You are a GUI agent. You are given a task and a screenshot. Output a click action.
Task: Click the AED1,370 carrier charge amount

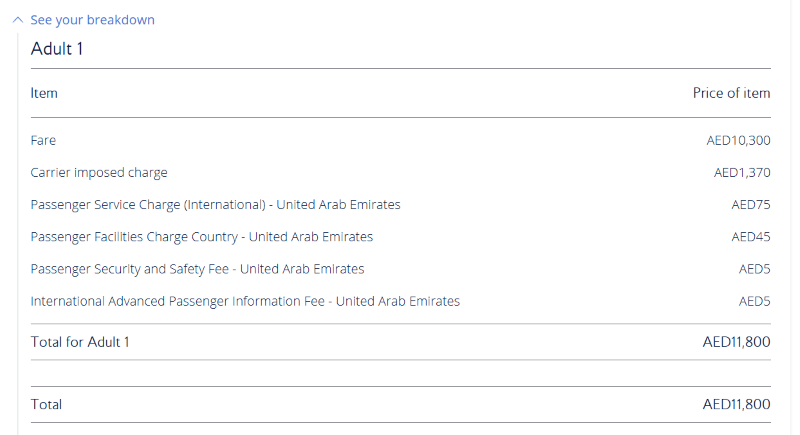742,173
